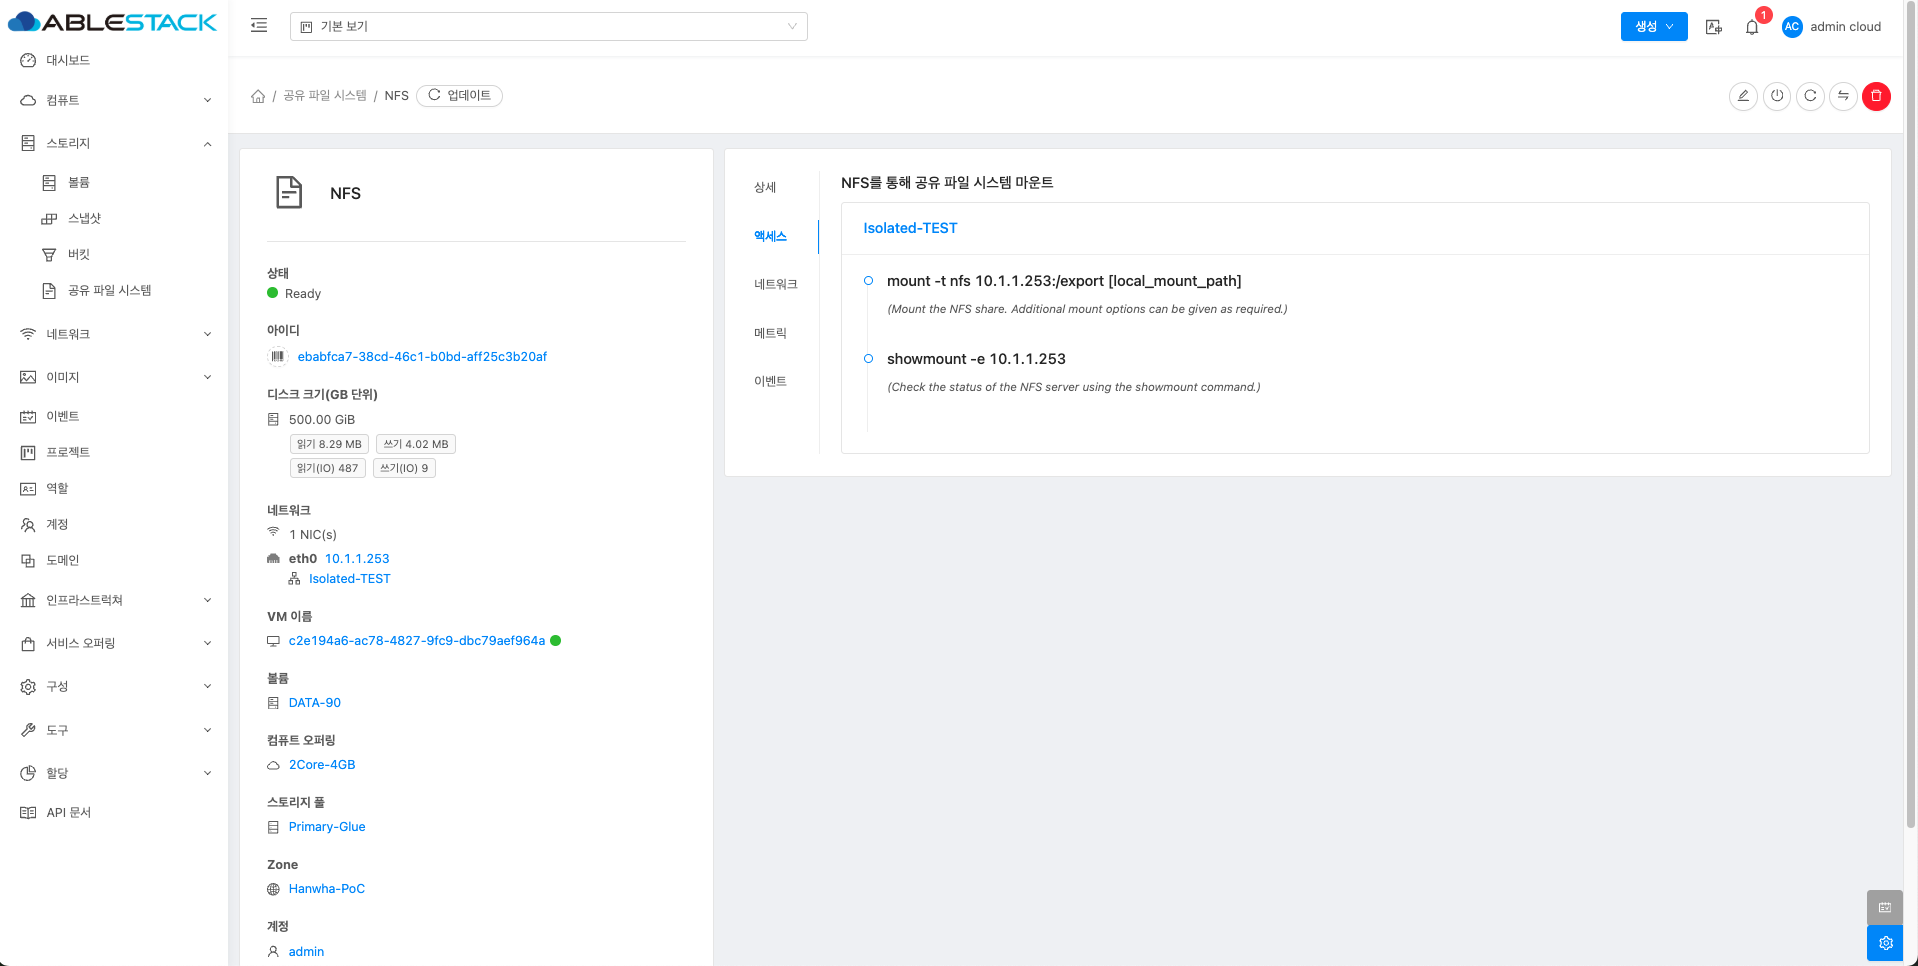The height and width of the screenshot is (966, 1918).
Task: Collapse the sidebar menu toggle
Action: point(259,26)
